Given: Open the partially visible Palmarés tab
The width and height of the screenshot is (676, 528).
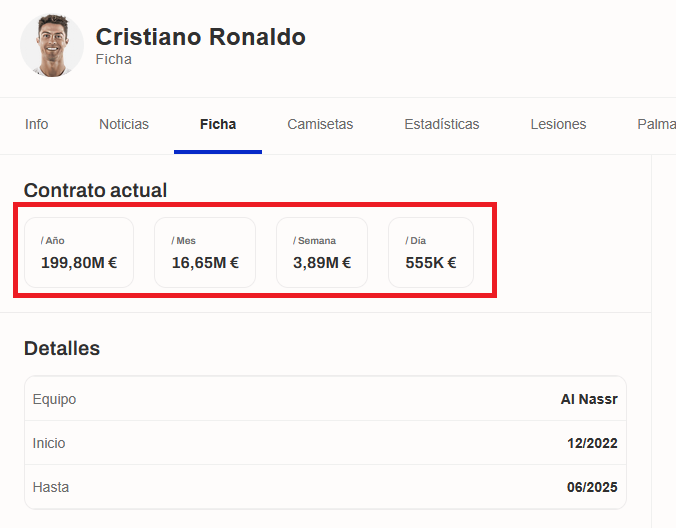Looking at the screenshot, I should click(x=656, y=124).
